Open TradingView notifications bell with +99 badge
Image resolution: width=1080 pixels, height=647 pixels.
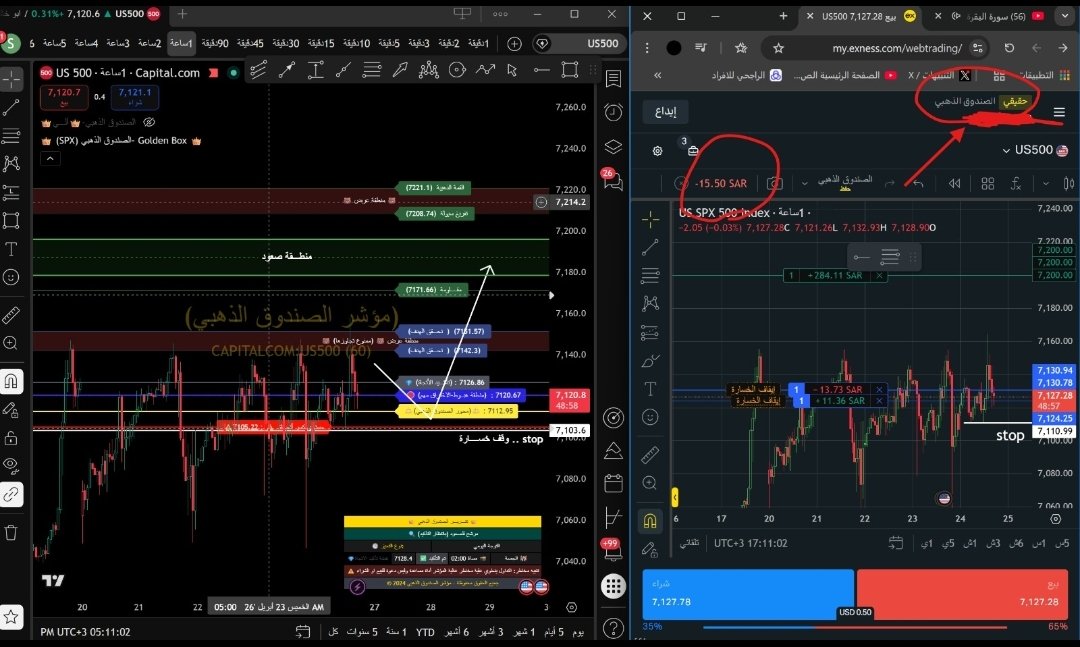point(612,550)
